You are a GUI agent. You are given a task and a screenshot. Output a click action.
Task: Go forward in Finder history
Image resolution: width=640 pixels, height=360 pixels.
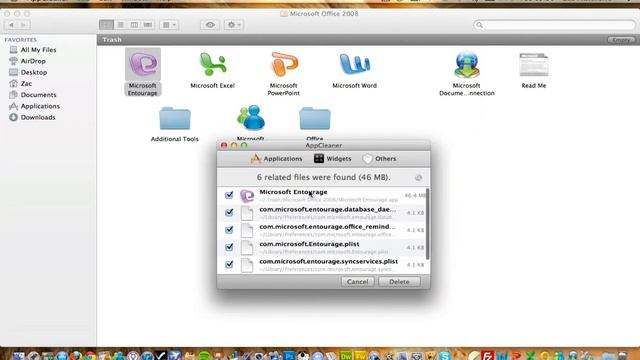point(24,25)
